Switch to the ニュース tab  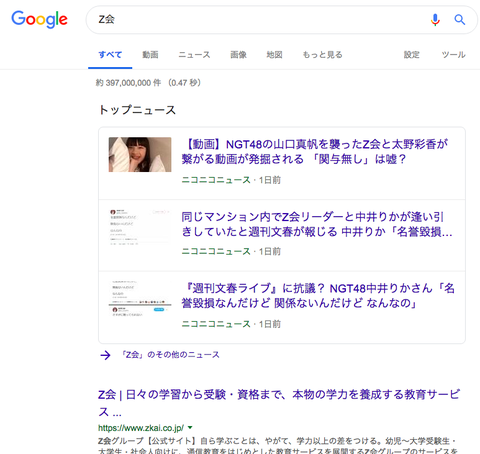point(194,55)
